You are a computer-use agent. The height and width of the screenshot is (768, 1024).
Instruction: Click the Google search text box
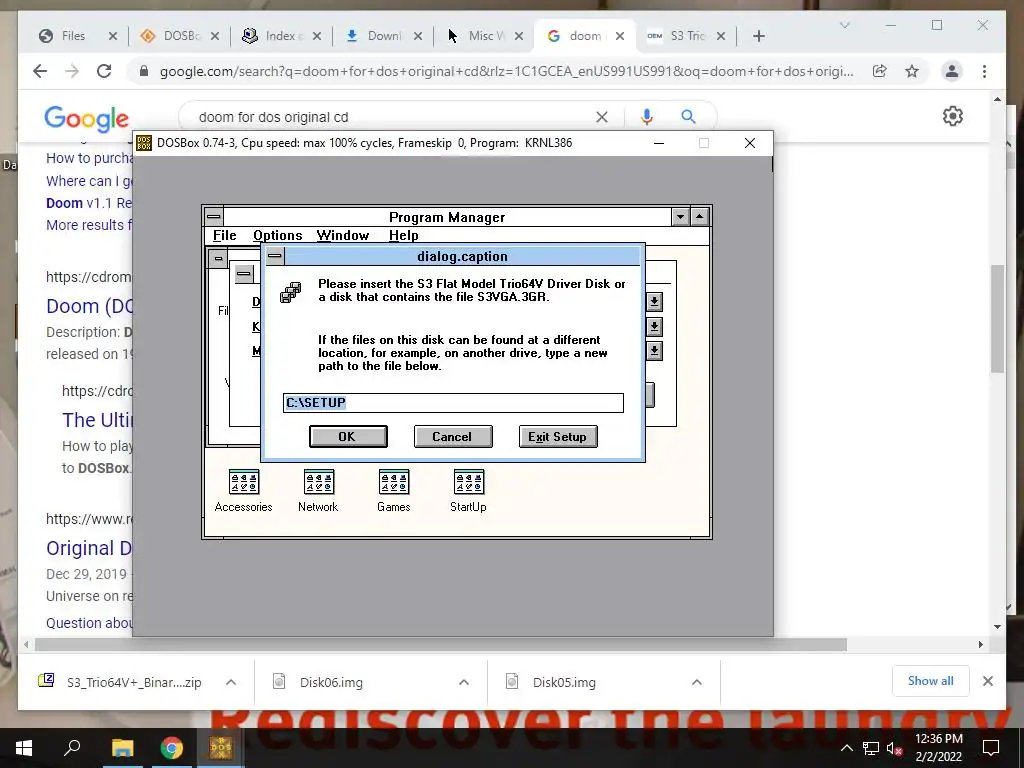coord(392,117)
